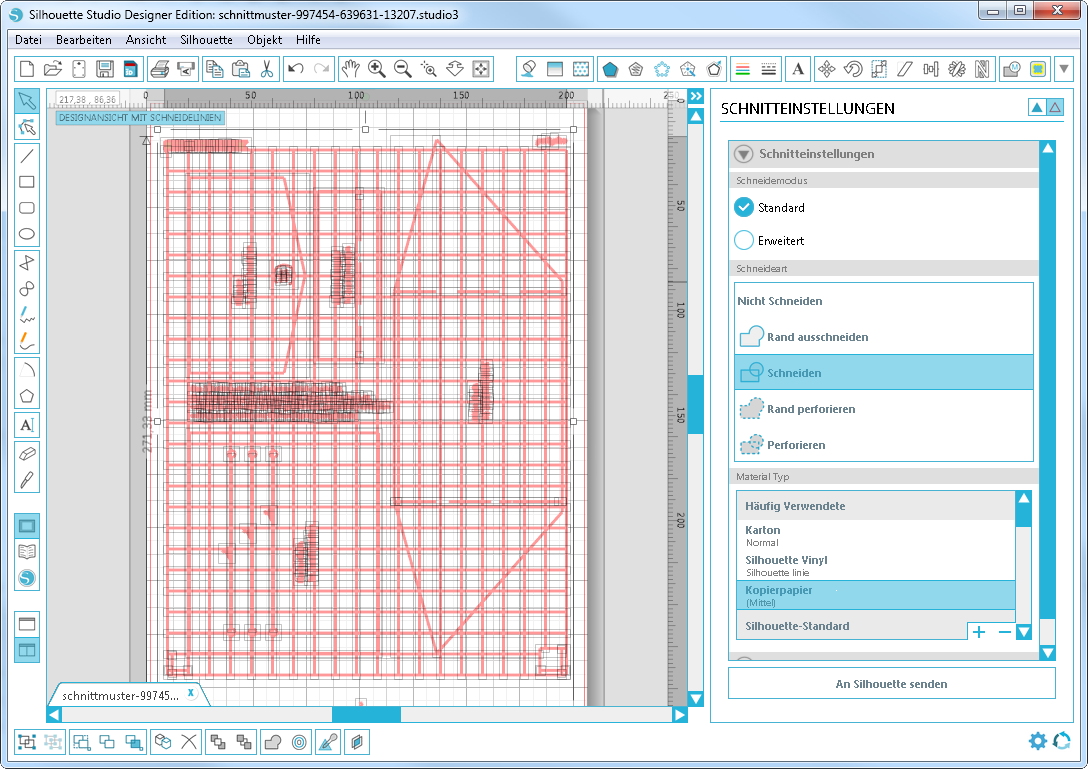Select the Ellipse drawing tool
This screenshot has height=769, width=1088.
coord(27,236)
